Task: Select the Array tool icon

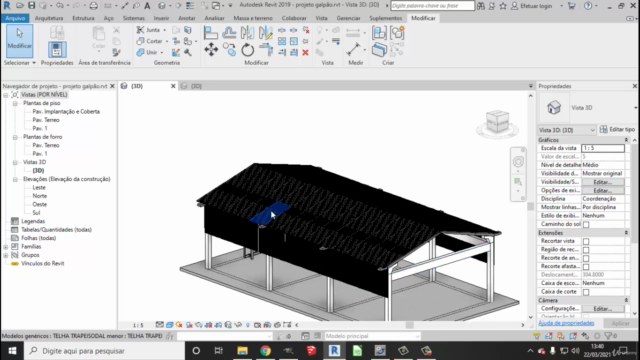Action: 282,41
